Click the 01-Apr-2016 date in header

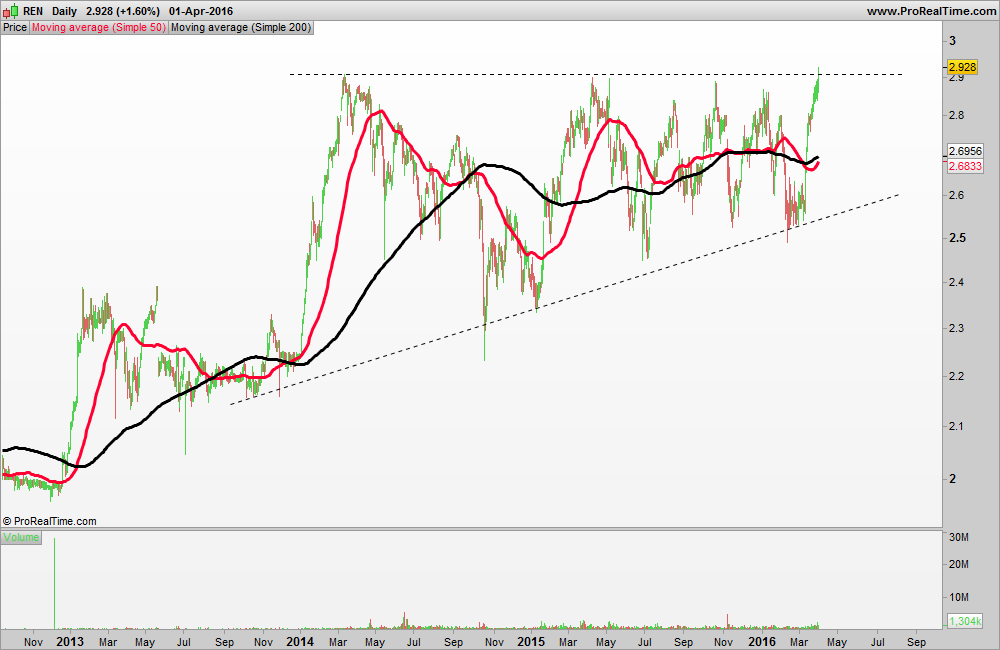pyautogui.click(x=201, y=11)
